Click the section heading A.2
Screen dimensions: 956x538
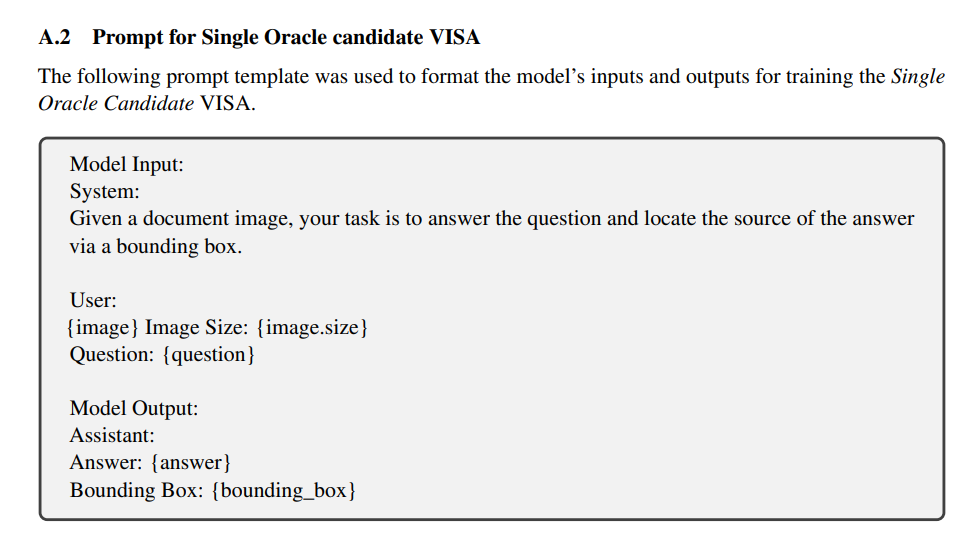pos(54,37)
